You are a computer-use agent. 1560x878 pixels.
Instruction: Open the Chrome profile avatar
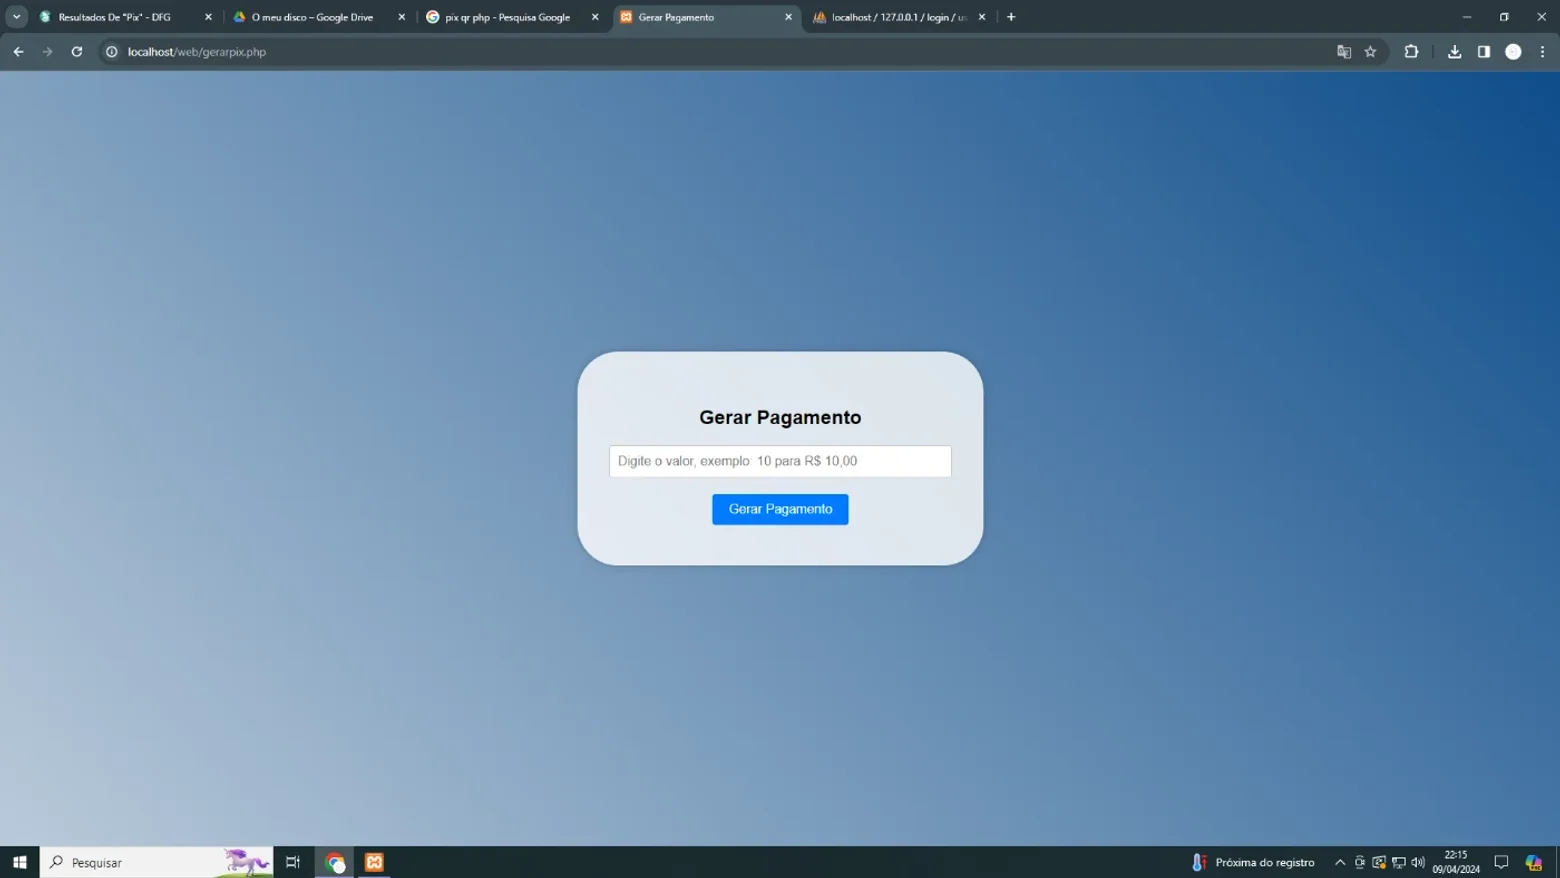[1514, 52]
